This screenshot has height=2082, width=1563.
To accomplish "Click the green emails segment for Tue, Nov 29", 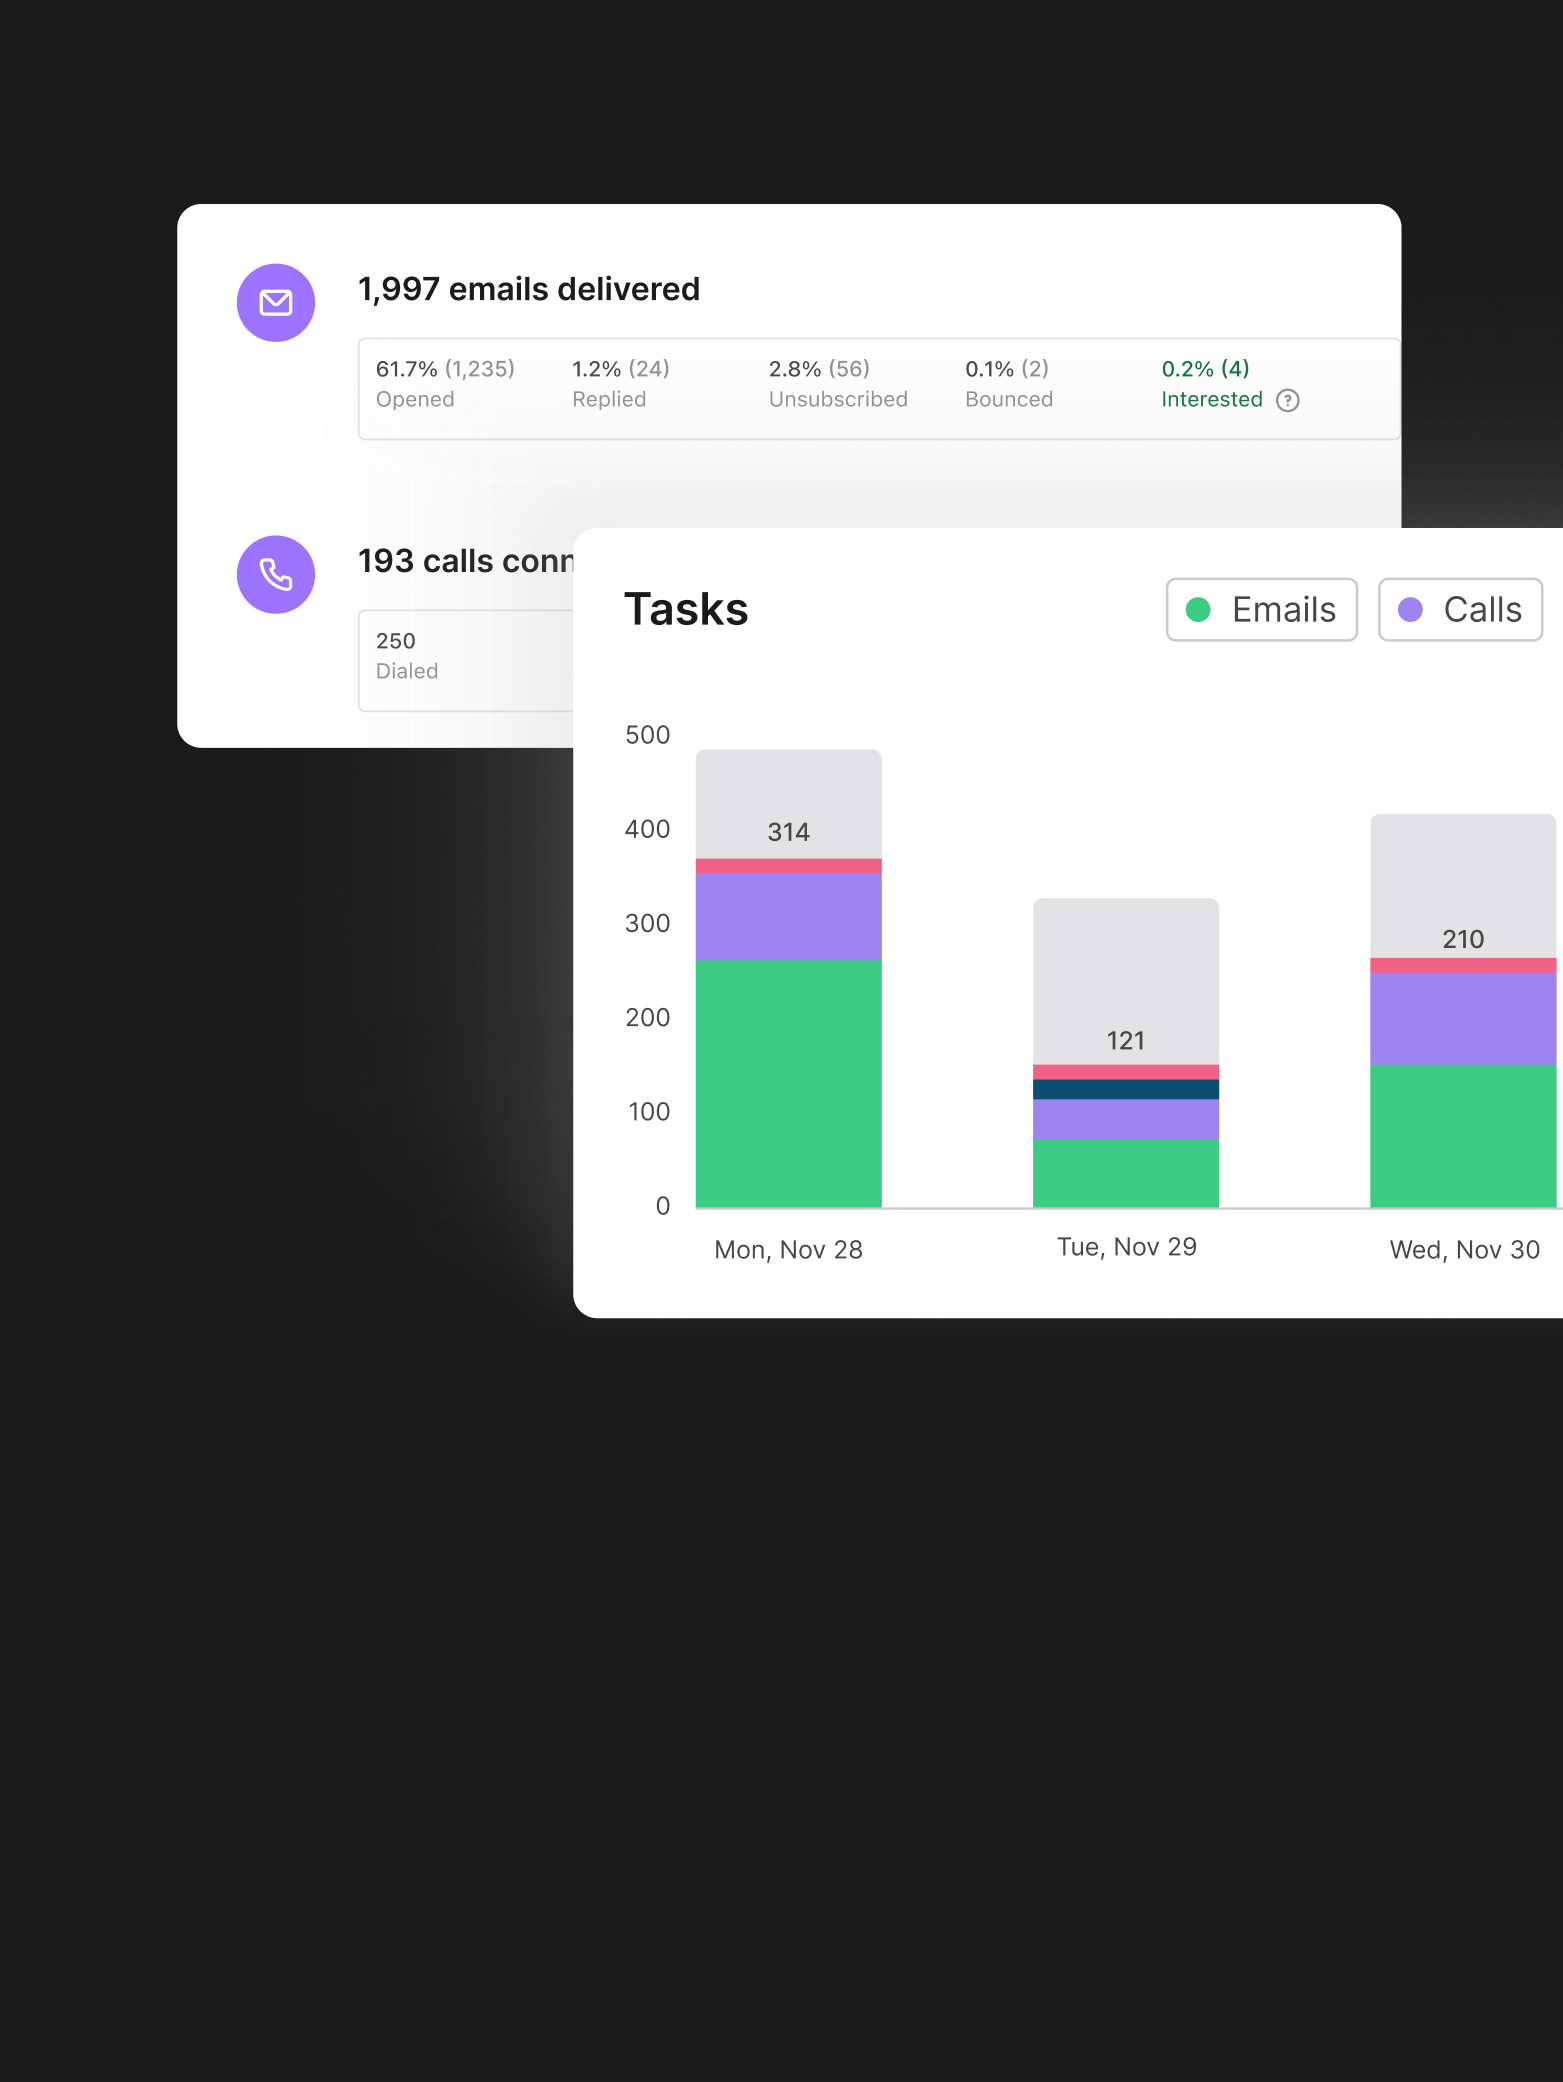I will pyautogui.click(x=1126, y=1173).
